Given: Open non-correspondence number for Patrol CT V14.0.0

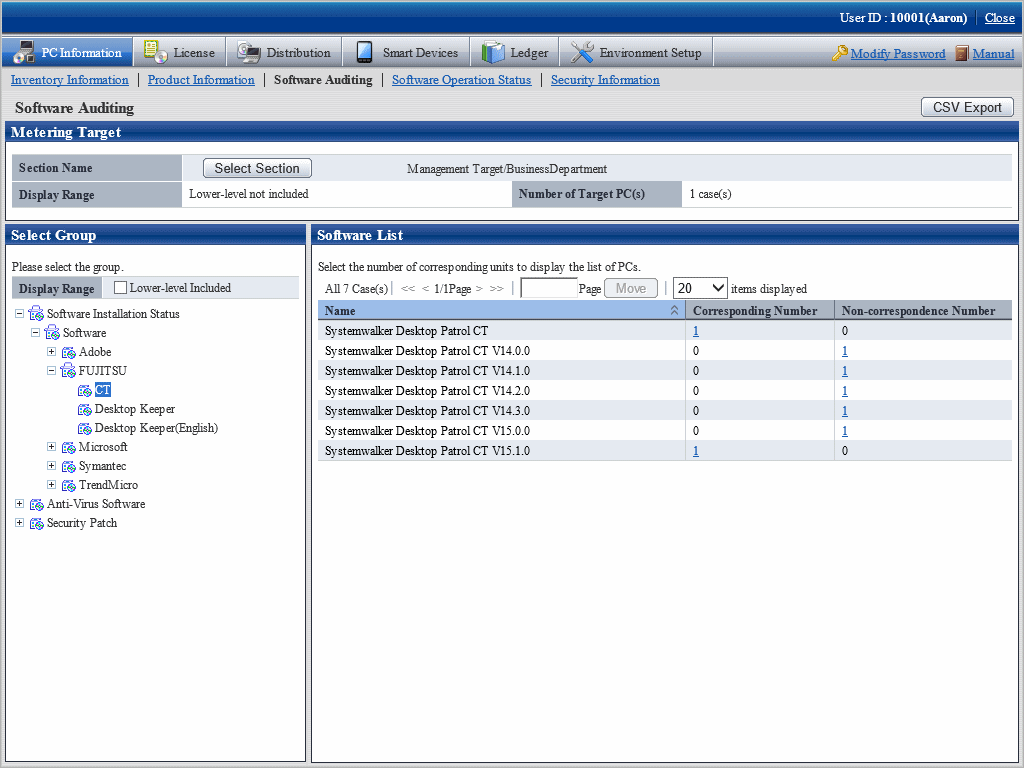Looking at the screenshot, I should pyautogui.click(x=844, y=351).
